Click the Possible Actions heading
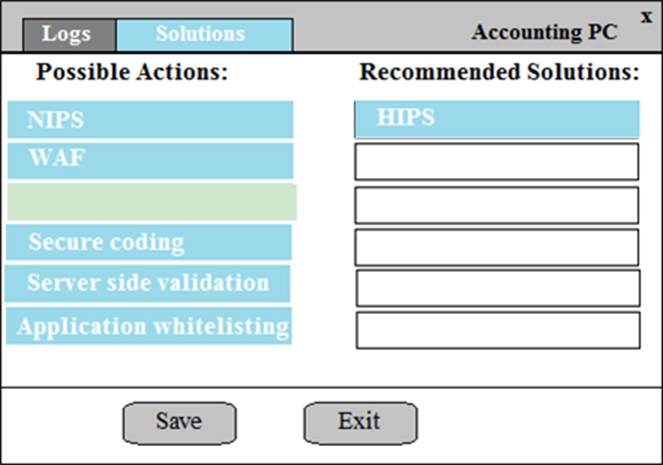Image resolution: width=663 pixels, height=465 pixels. tap(133, 73)
